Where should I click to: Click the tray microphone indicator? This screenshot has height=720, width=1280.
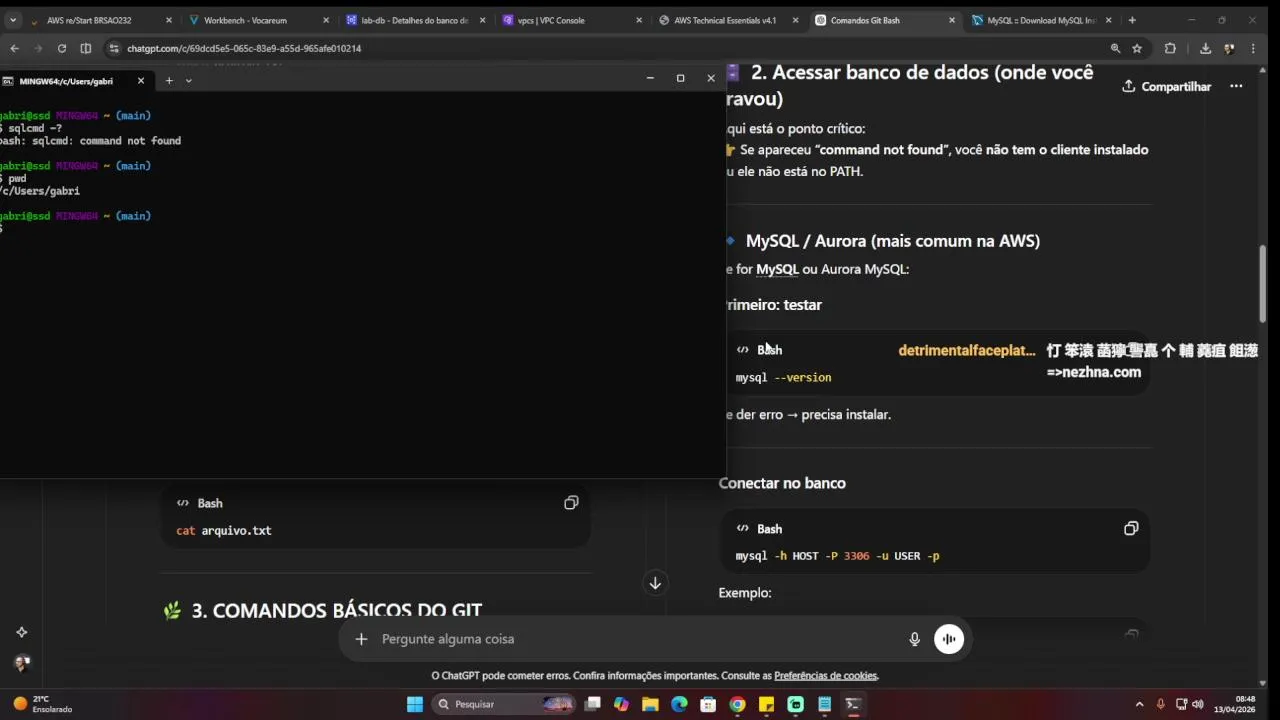pos(1160,704)
